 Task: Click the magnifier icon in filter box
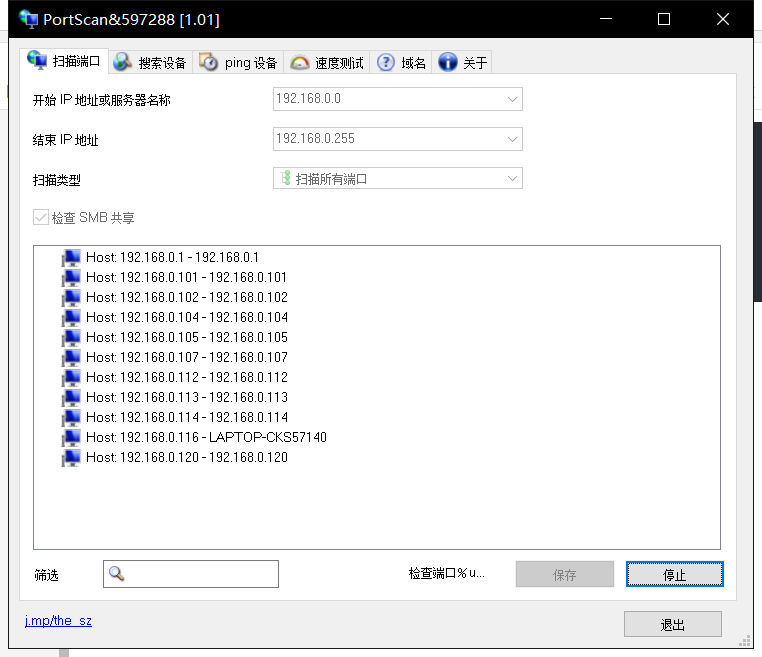[x=116, y=573]
